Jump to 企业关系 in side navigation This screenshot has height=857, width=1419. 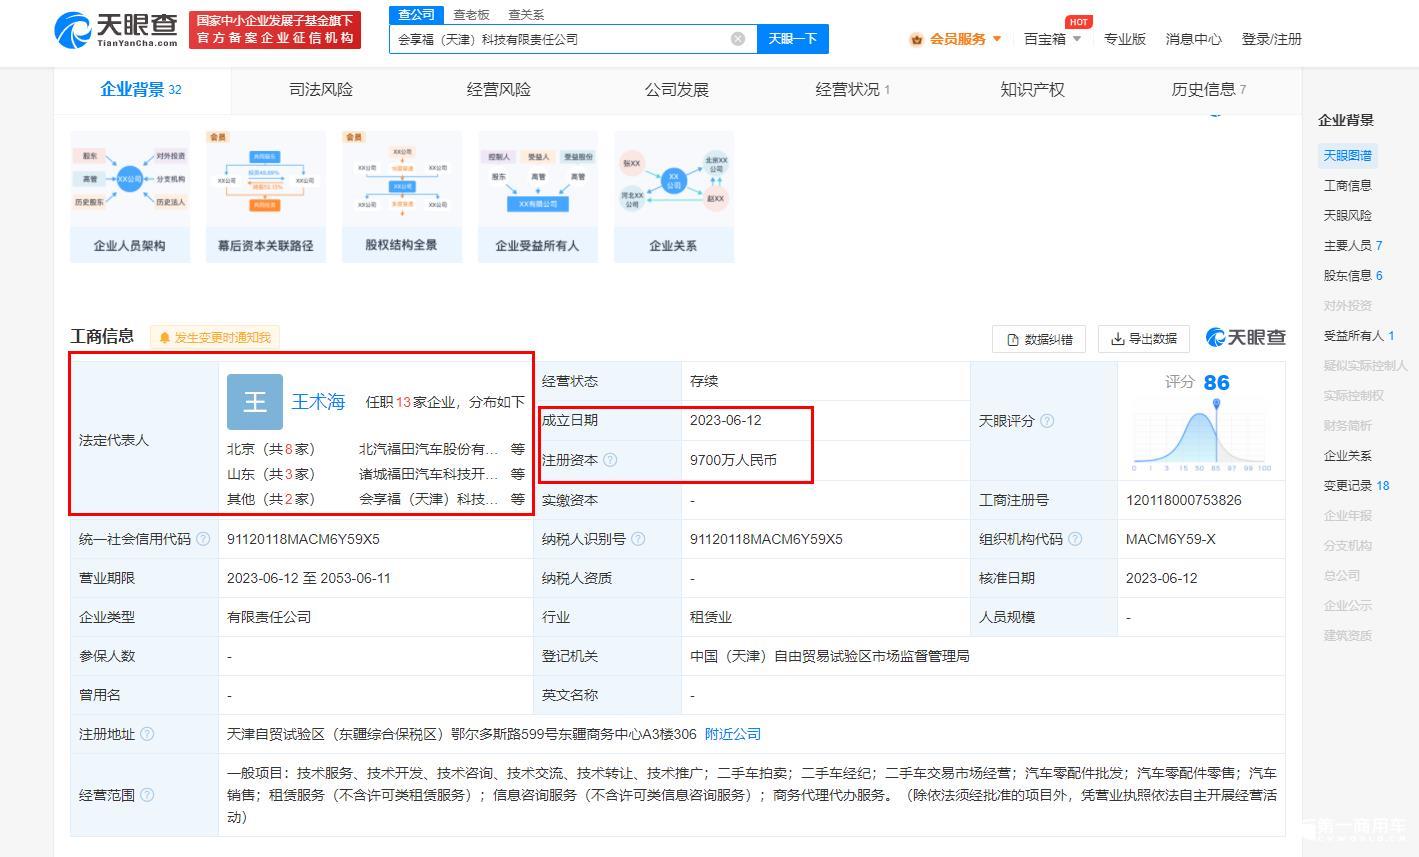1347,455
